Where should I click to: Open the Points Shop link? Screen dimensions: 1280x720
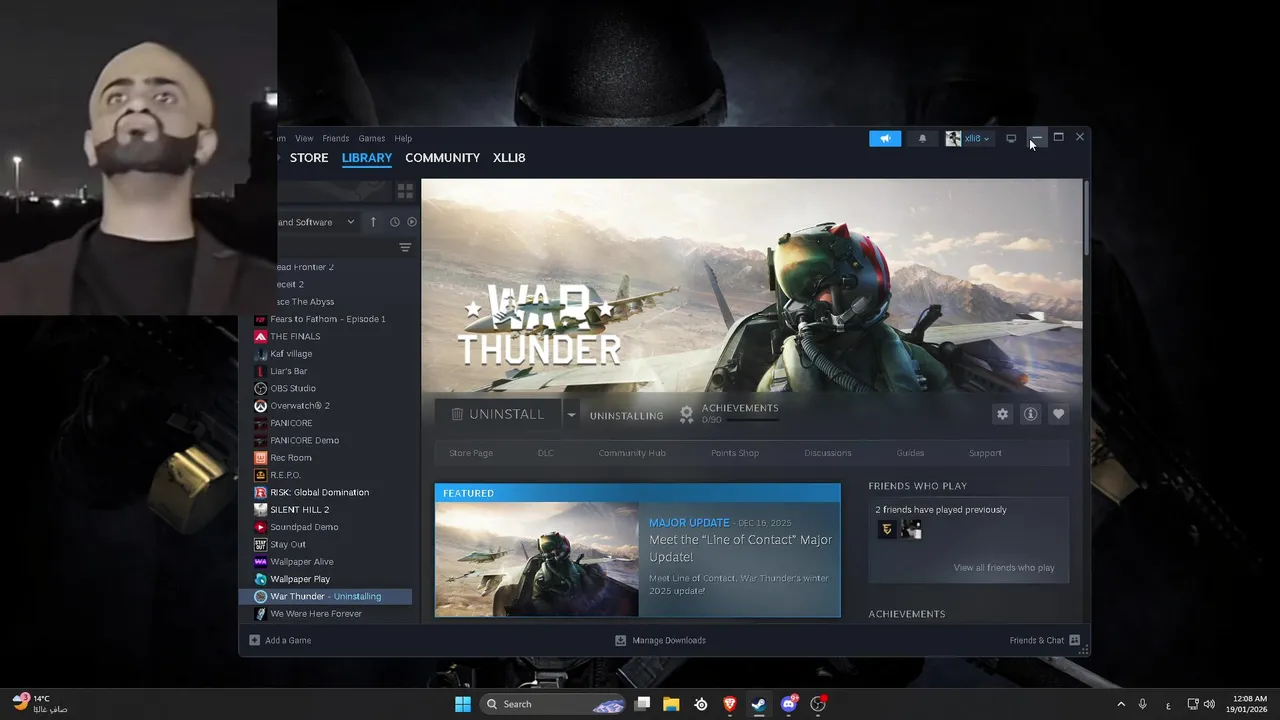[735, 453]
